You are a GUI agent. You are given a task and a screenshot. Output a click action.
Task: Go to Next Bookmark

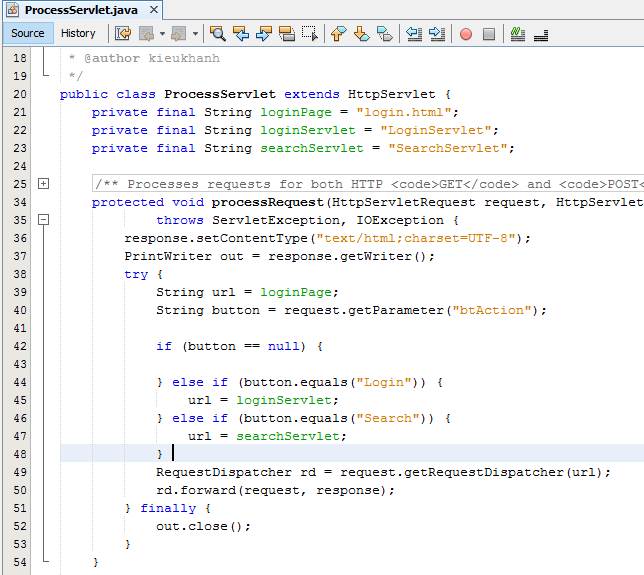[361, 34]
